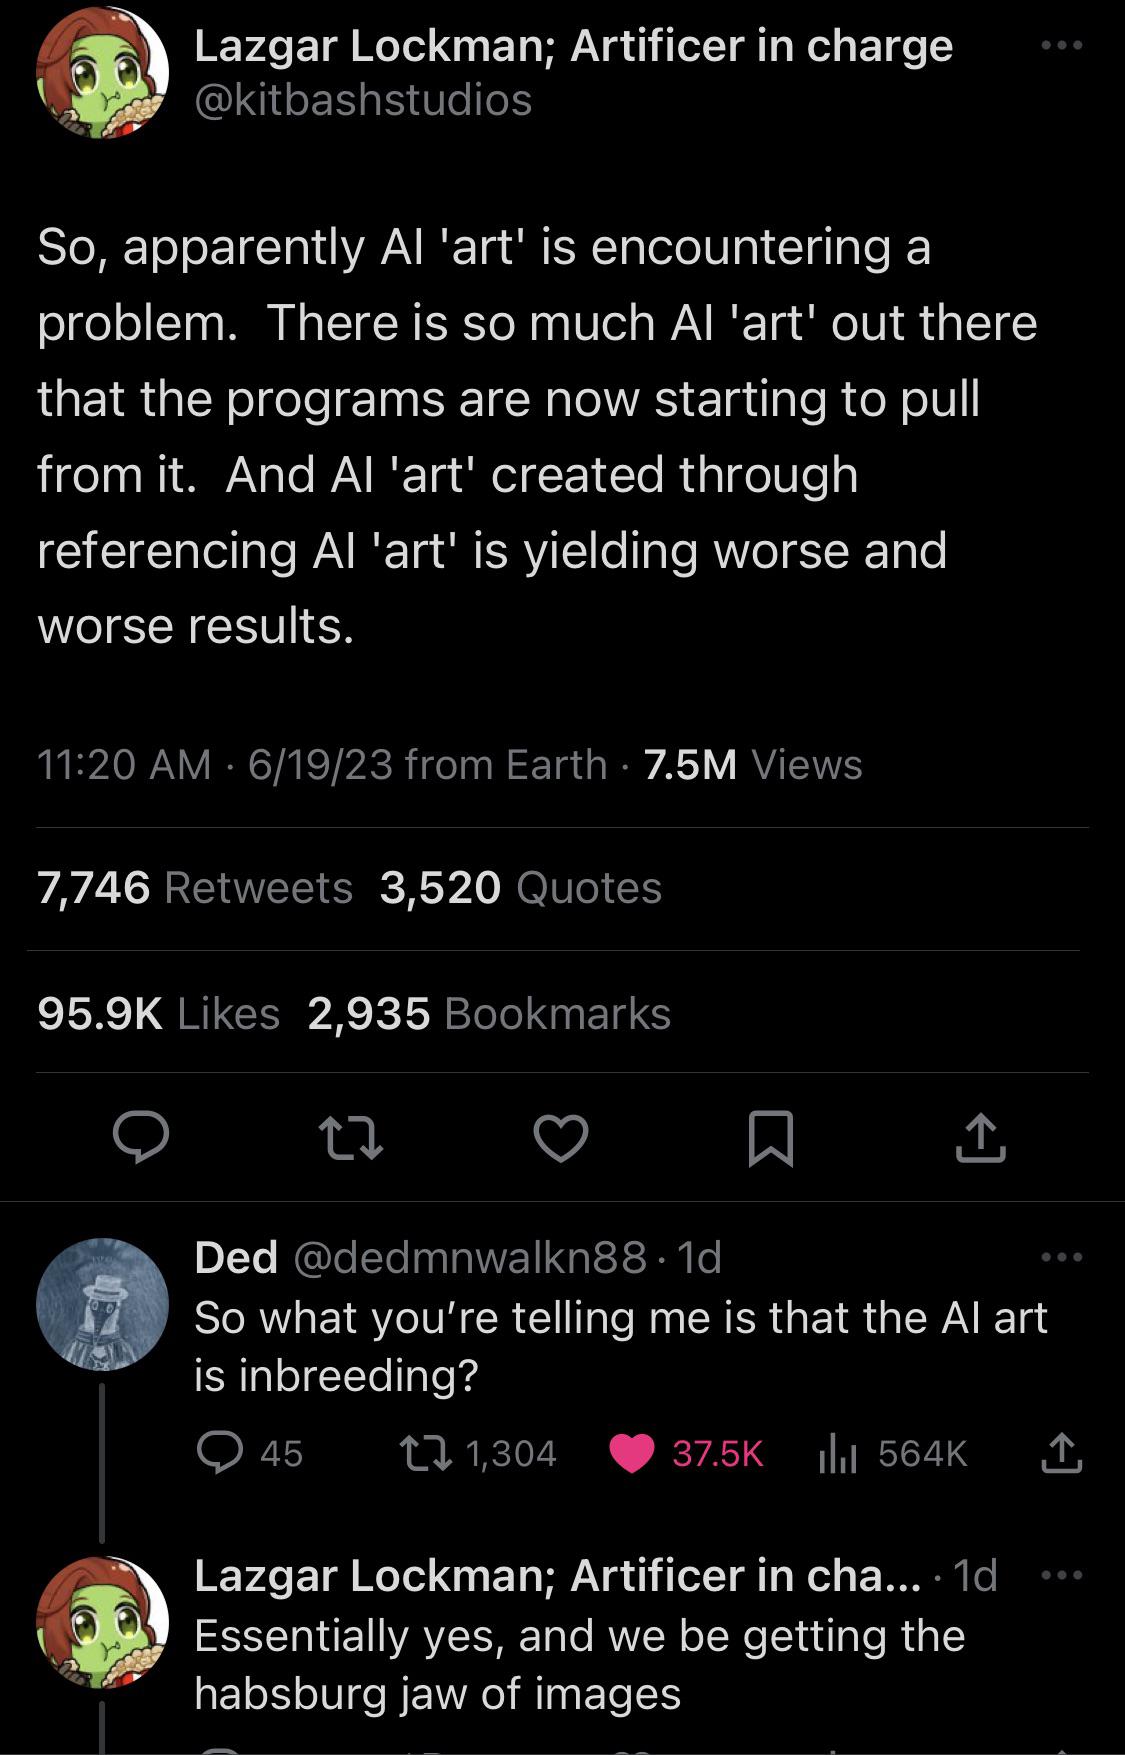The height and width of the screenshot is (1755, 1125).
Task: View the 7,746 Retweets list
Action: tap(195, 888)
